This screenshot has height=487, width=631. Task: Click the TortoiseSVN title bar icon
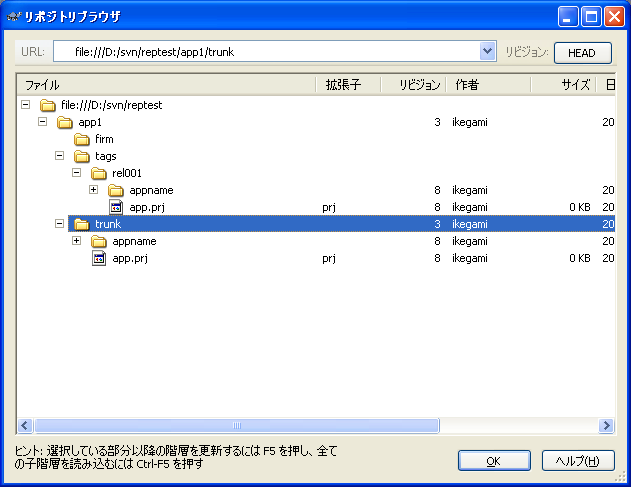coord(13,17)
